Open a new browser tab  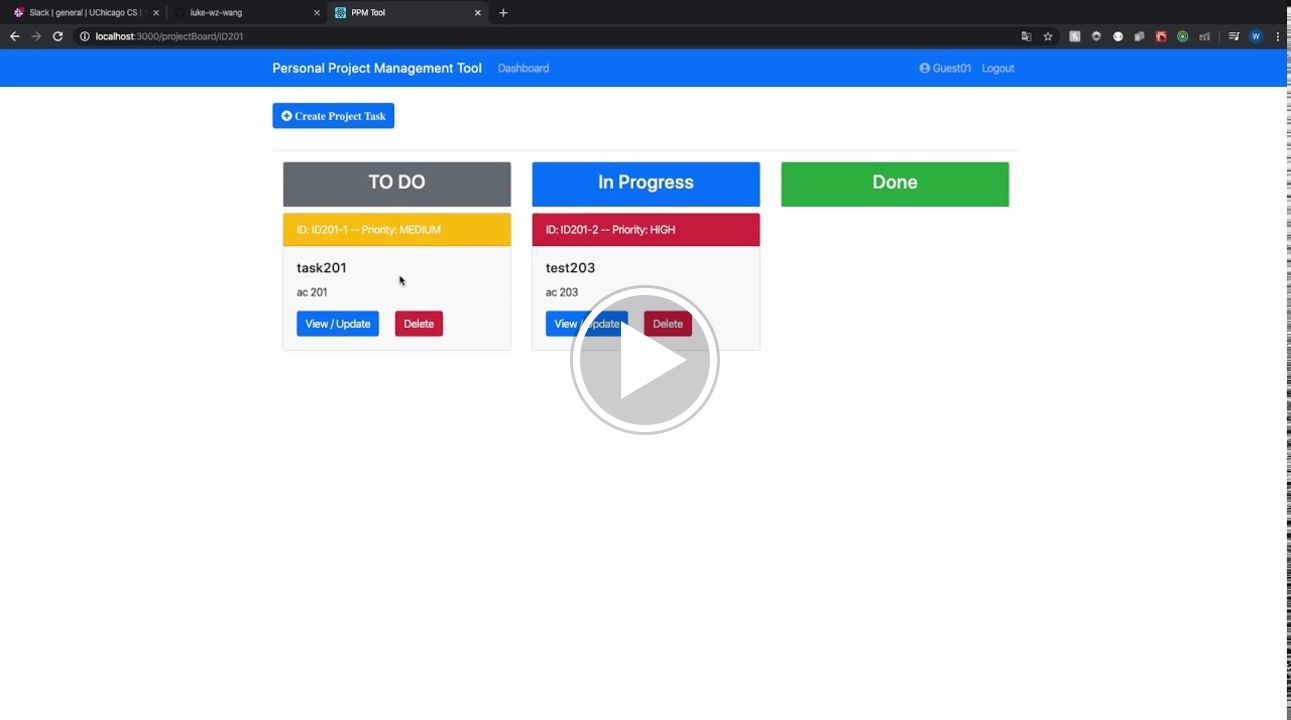(x=503, y=12)
